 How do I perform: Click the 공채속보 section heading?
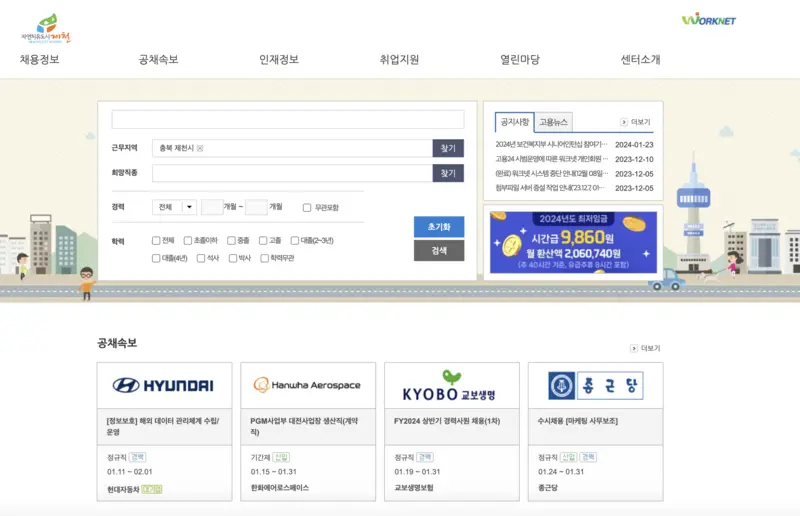coord(117,343)
